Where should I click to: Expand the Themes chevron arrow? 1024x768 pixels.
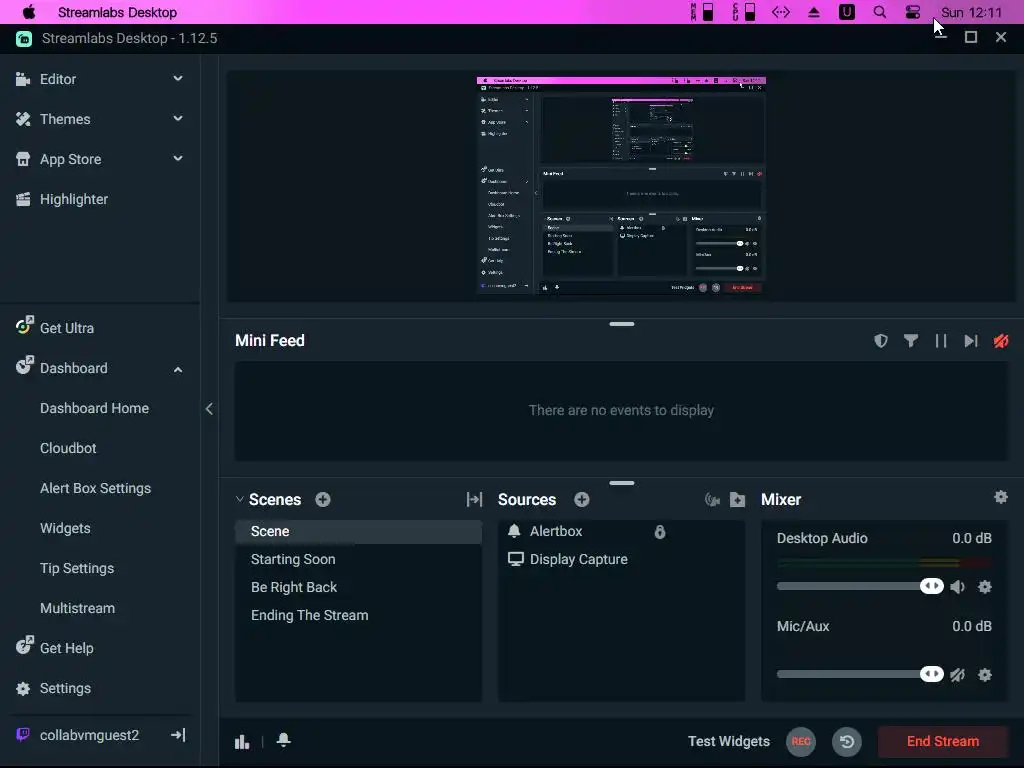click(178, 118)
